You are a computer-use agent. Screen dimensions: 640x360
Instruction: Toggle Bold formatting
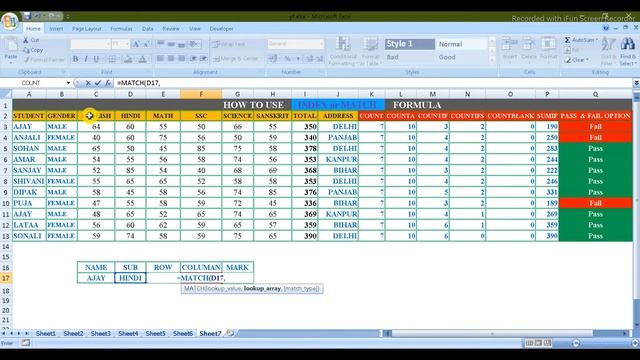point(75,59)
